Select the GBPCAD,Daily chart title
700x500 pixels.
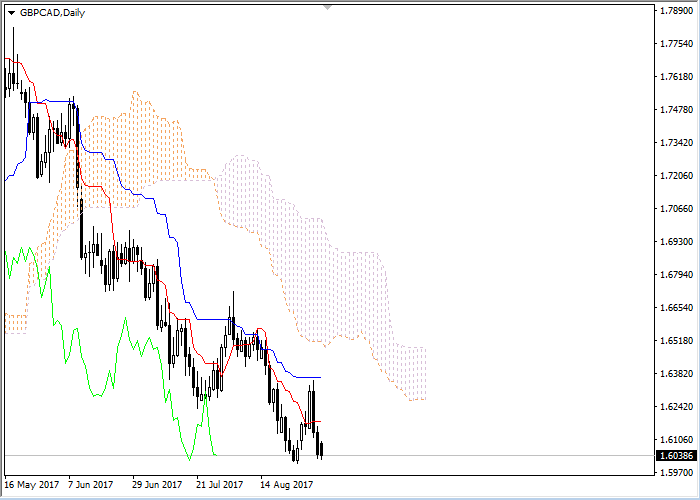click(x=53, y=12)
